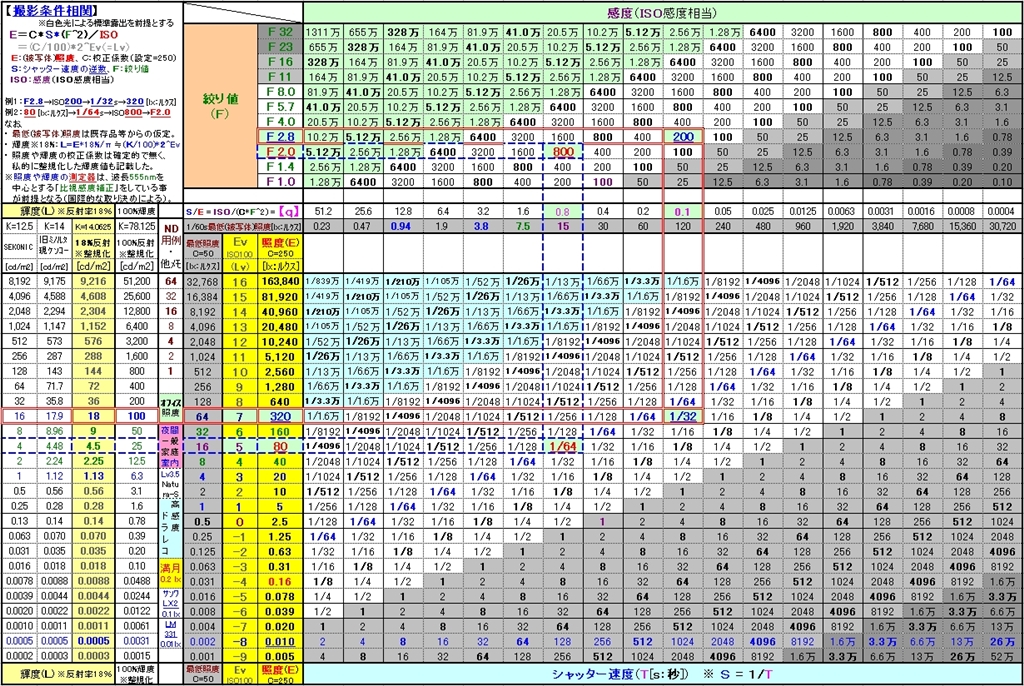Screen dimensions: 1024x686
Task: Select the Ev value -2 cell
Action: pyautogui.click(x=240, y=551)
